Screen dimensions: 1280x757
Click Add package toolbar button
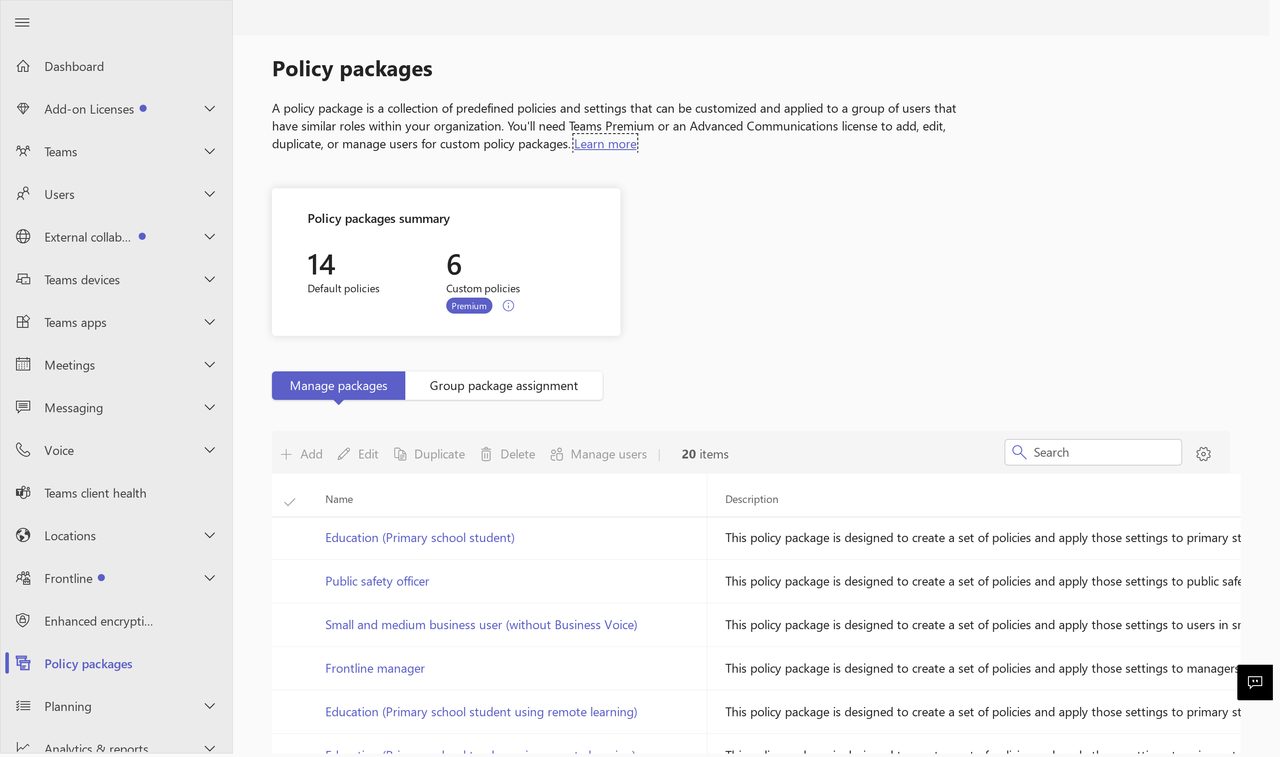[x=301, y=454]
